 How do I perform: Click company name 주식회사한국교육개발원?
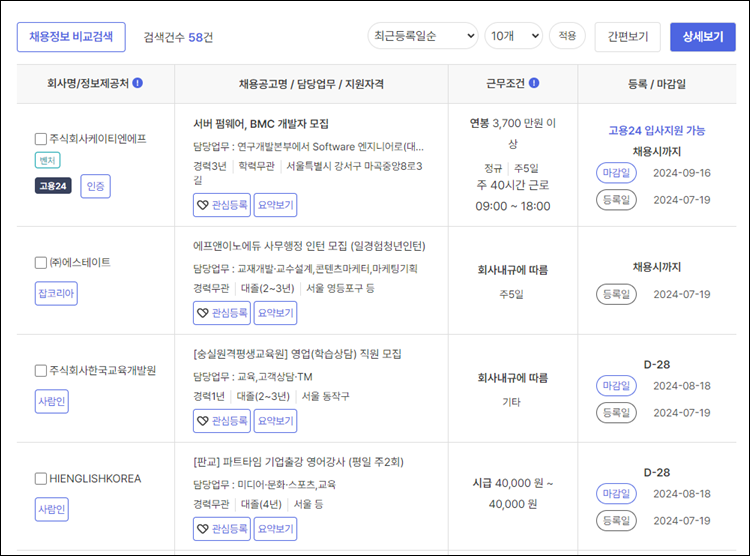(x=103, y=371)
